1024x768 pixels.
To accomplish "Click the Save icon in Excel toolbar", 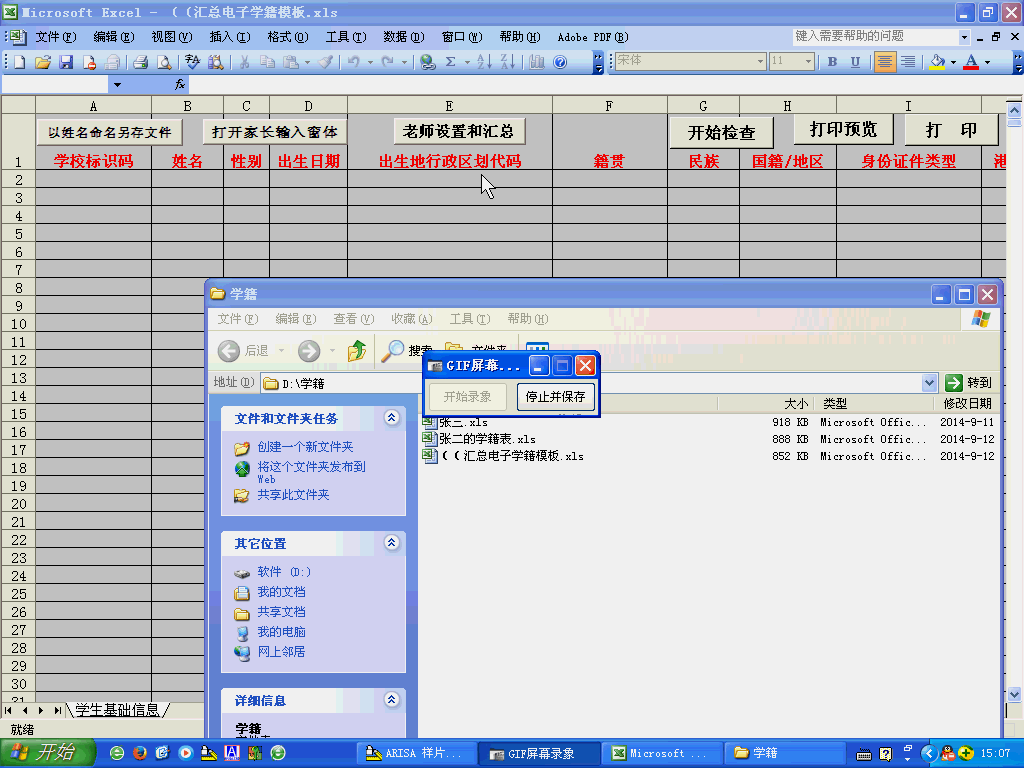I will 66,62.
